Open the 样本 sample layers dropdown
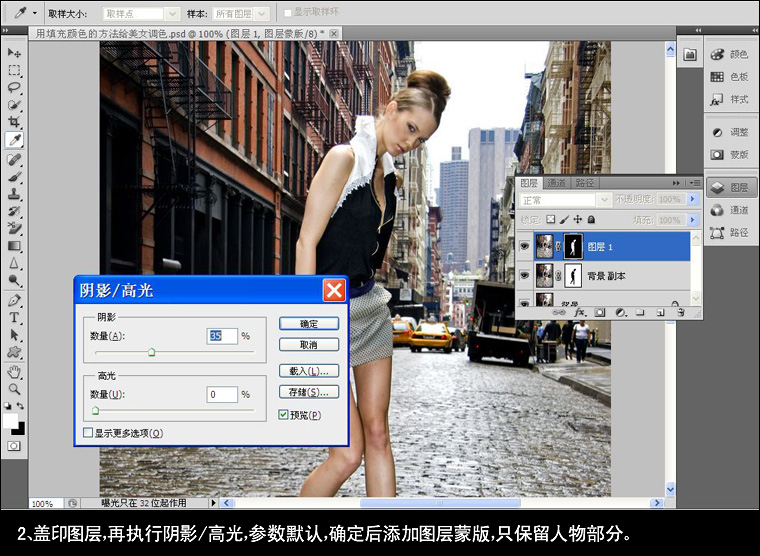Screen dimensions: 760x556 262,14
